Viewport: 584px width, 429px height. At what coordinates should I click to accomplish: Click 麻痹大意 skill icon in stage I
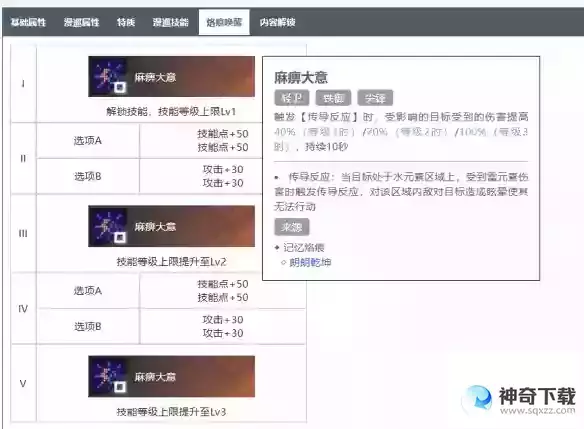click(x=108, y=77)
